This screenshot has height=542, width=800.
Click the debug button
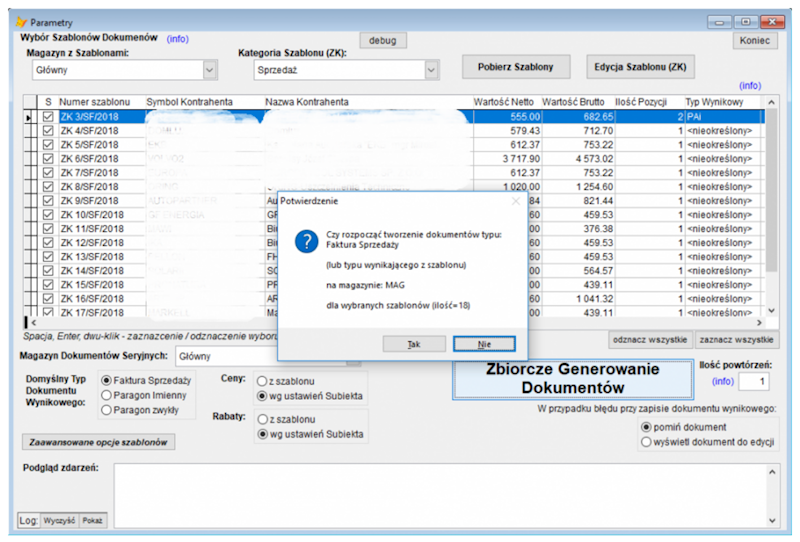383,40
